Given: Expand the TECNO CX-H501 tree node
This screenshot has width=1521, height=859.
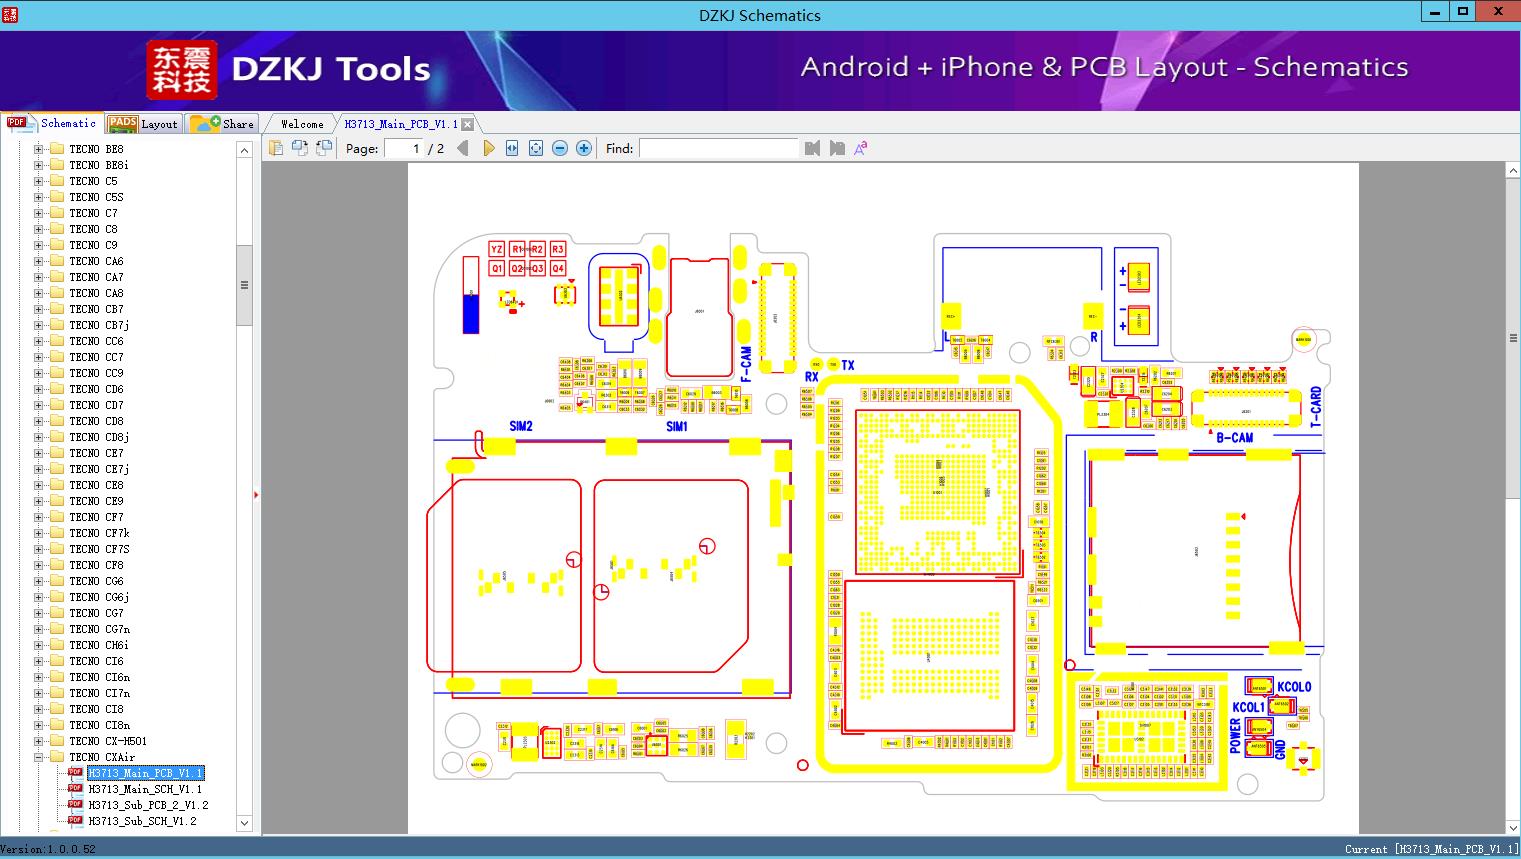Looking at the screenshot, I should pyautogui.click(x=38, y=741).
